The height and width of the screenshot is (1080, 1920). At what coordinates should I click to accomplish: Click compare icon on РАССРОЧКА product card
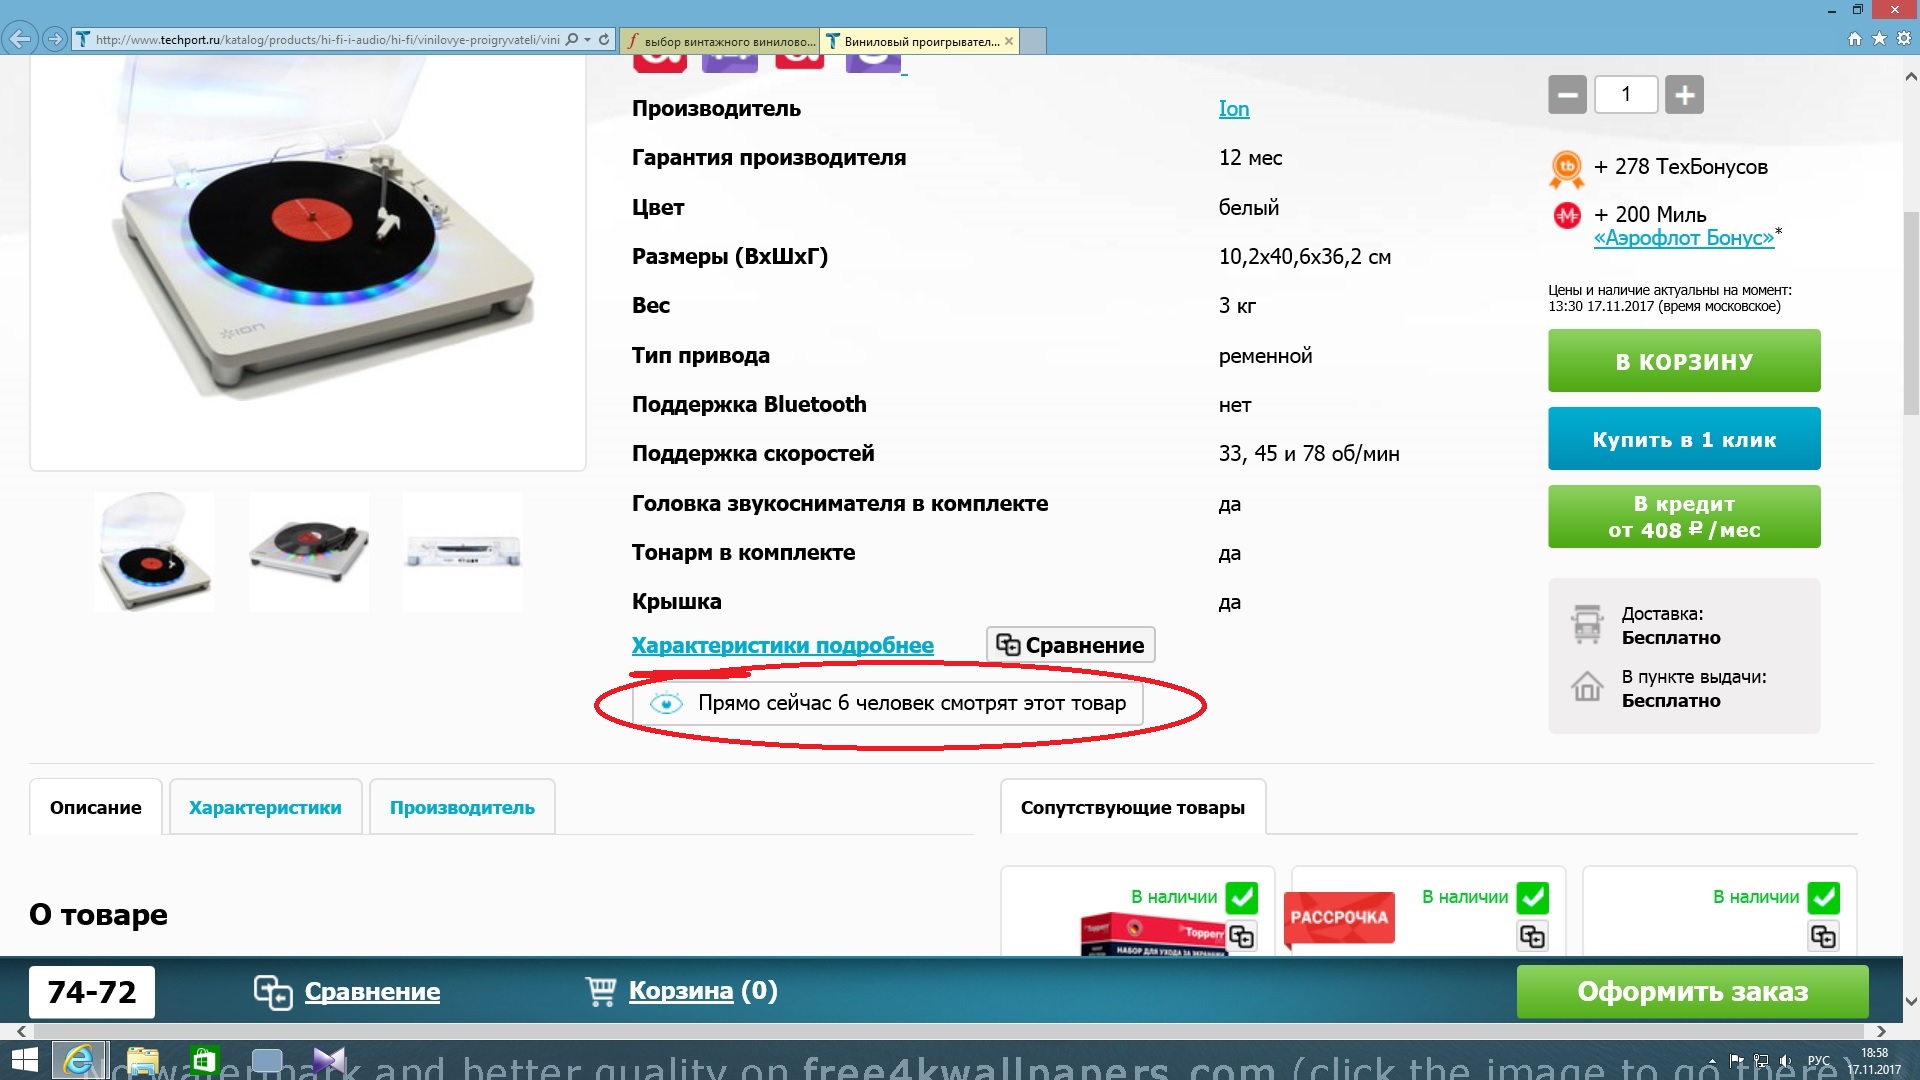(1532, 936)
